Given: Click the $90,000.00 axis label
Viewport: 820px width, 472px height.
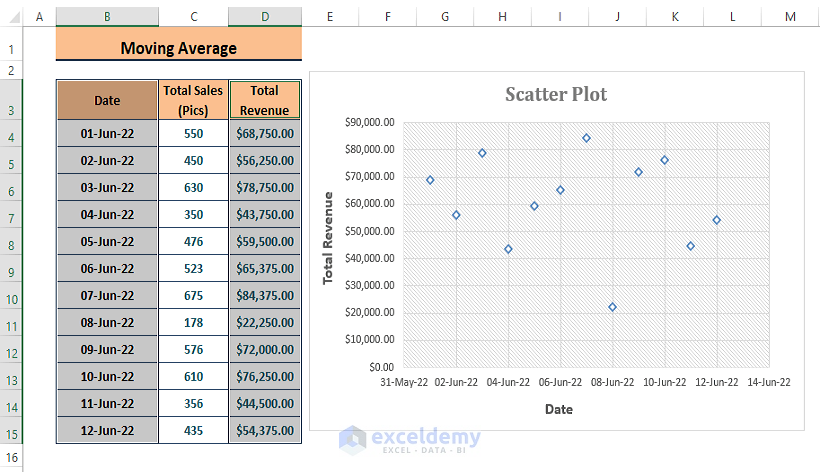Looking at the screenshot, I should point(368,122).
